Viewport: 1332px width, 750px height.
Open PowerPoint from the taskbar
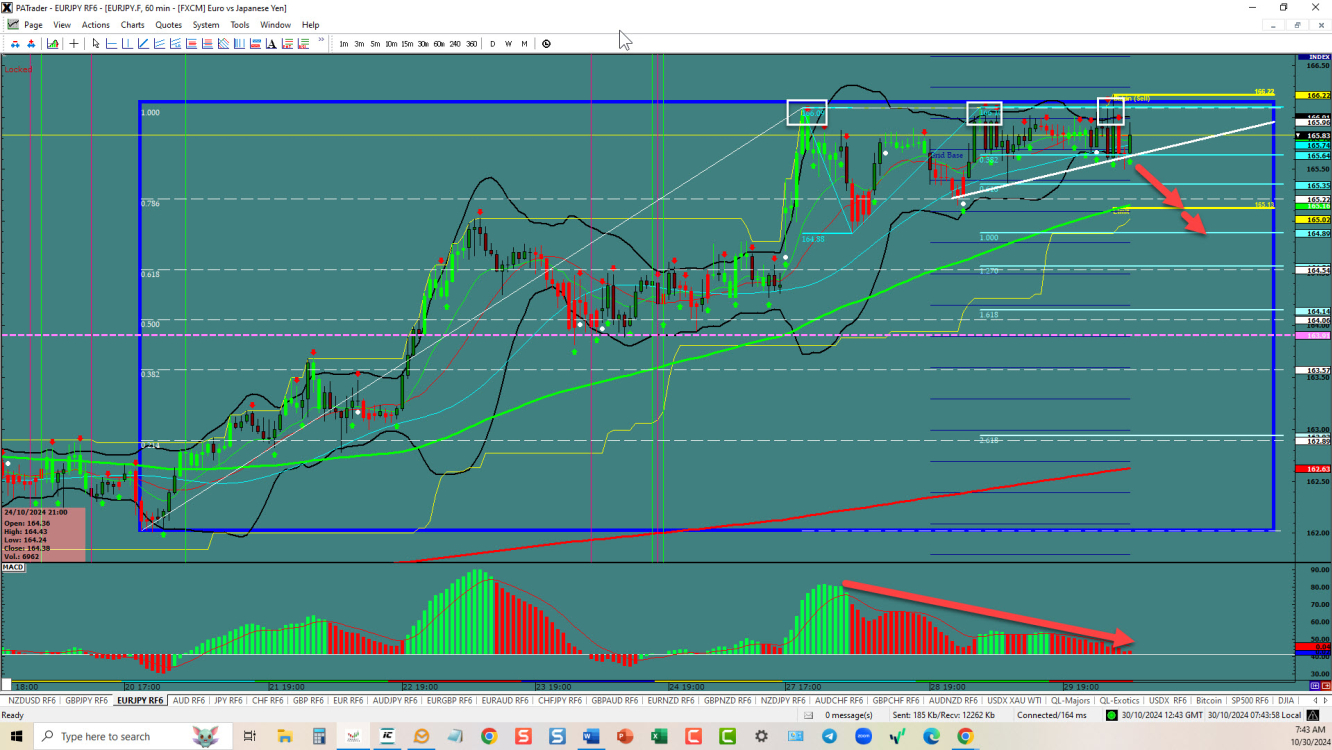point(625,736)
